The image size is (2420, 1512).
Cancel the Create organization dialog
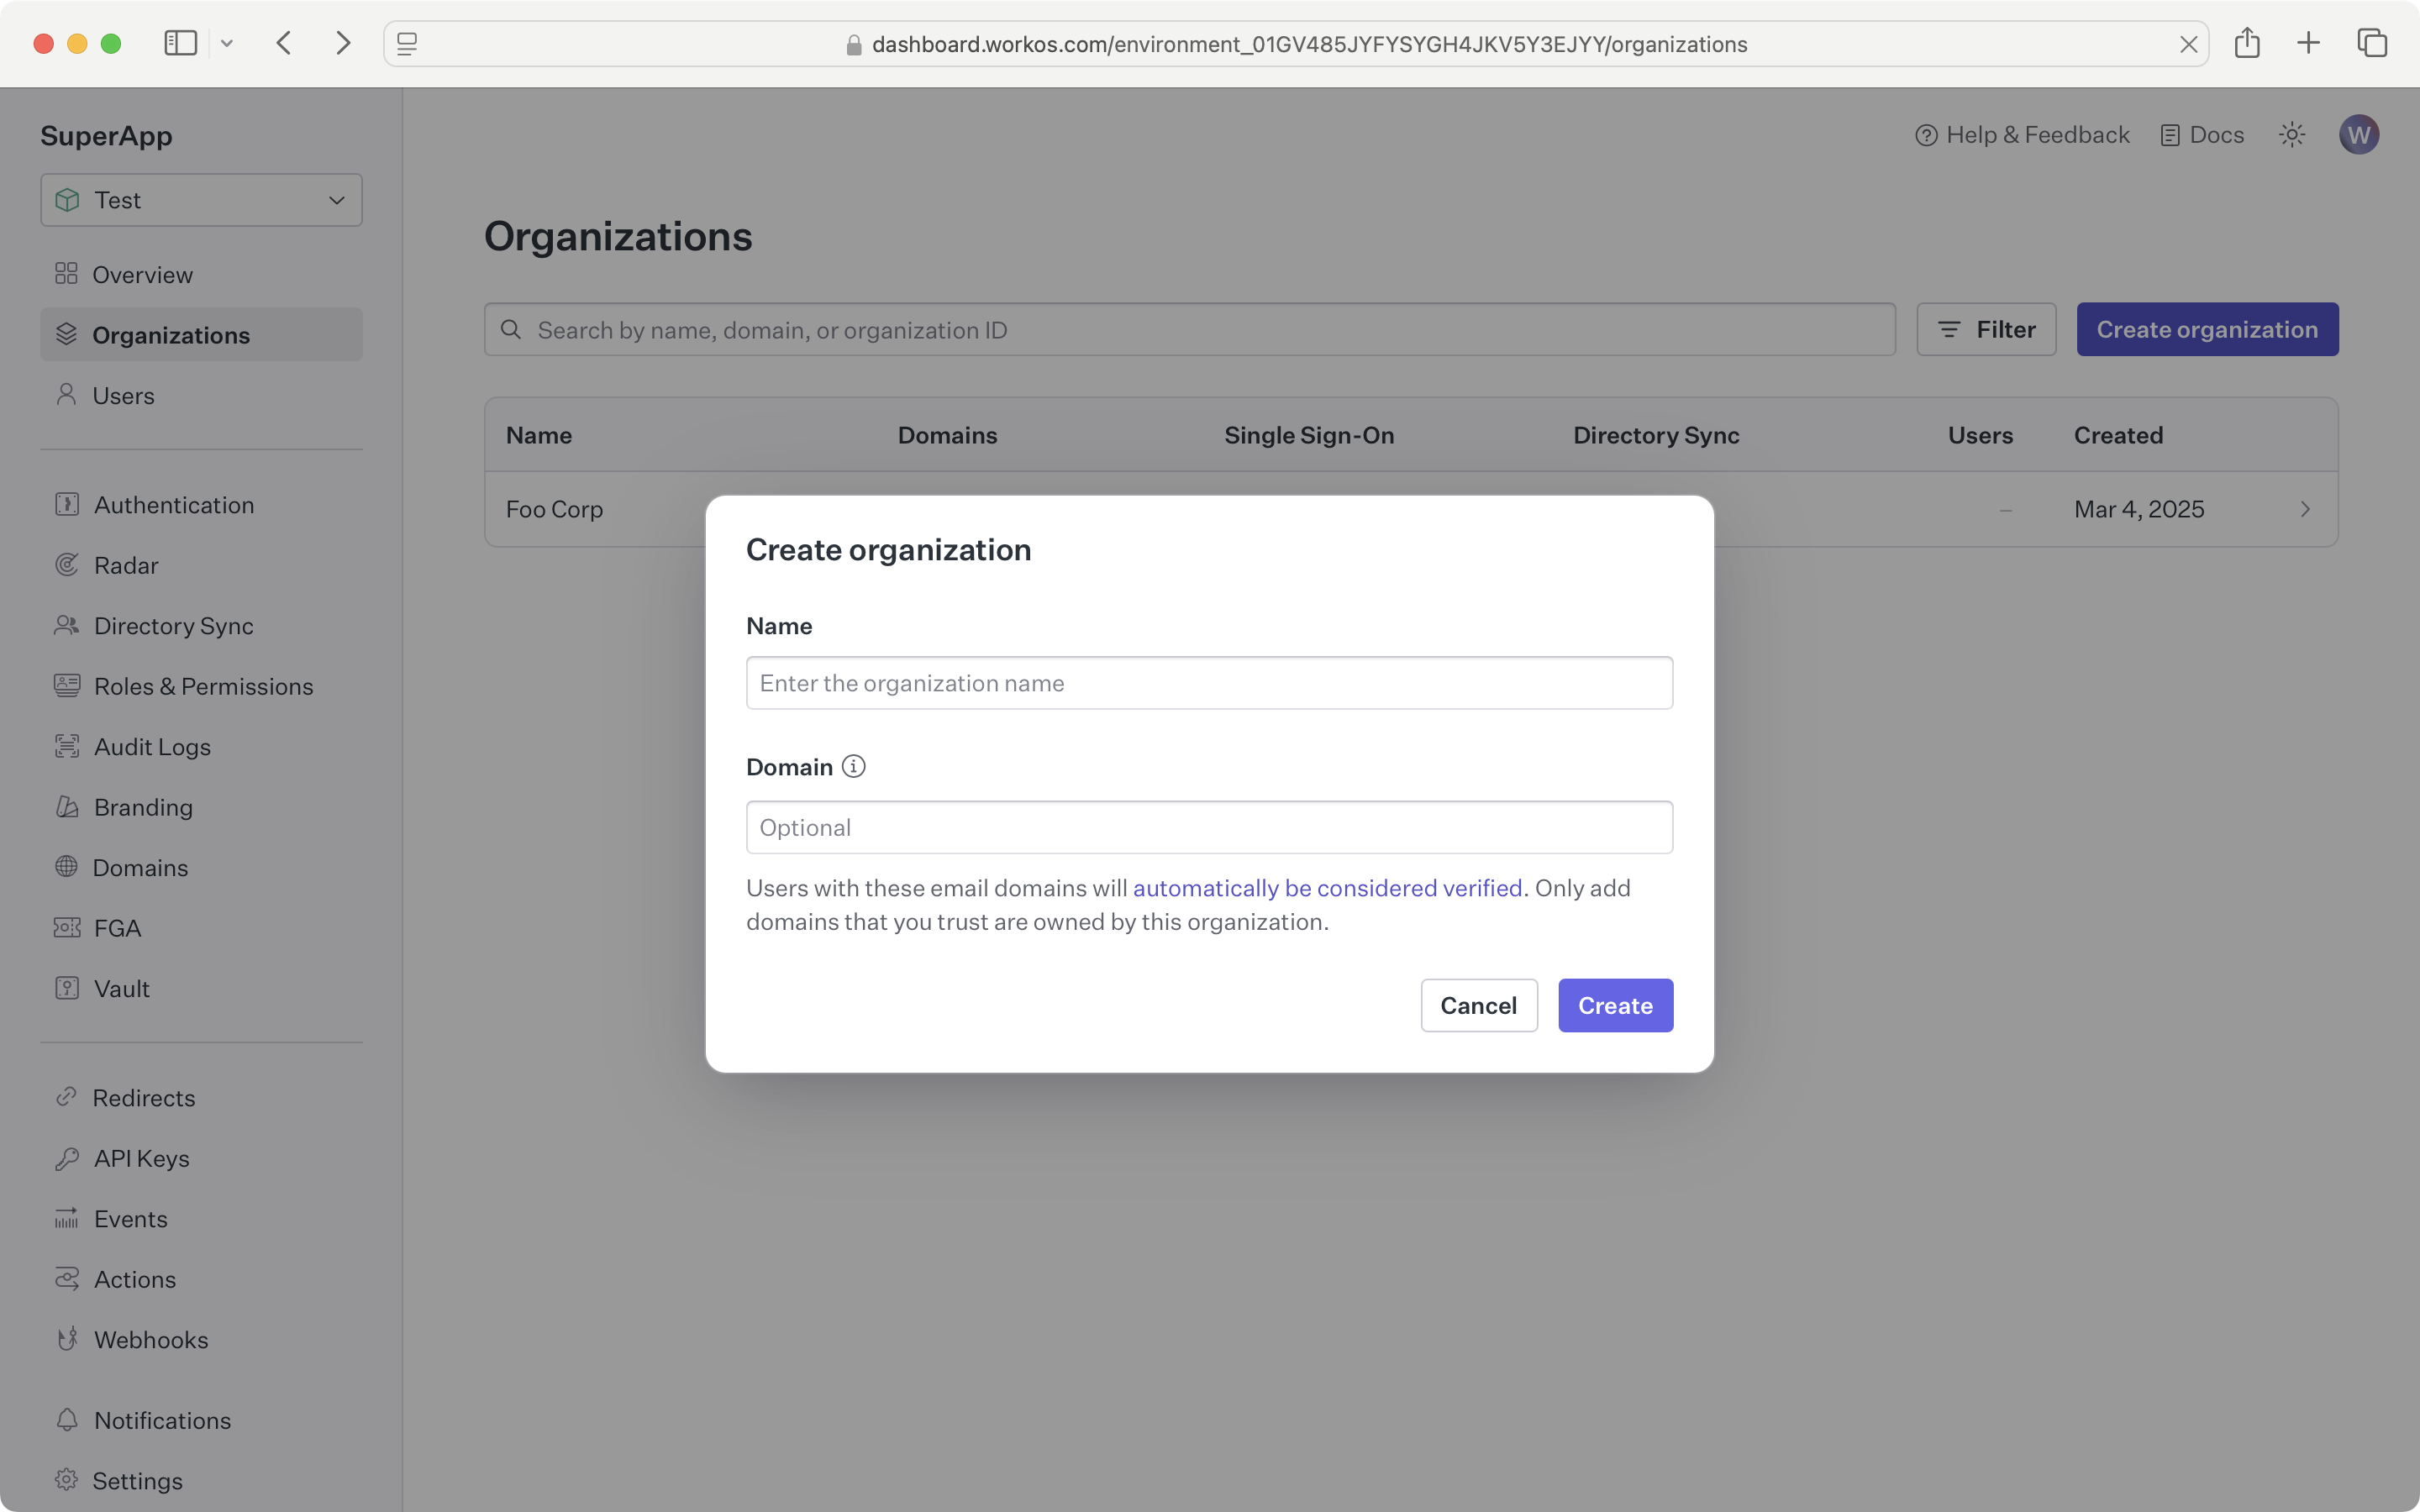(x=1478, y=1005)
